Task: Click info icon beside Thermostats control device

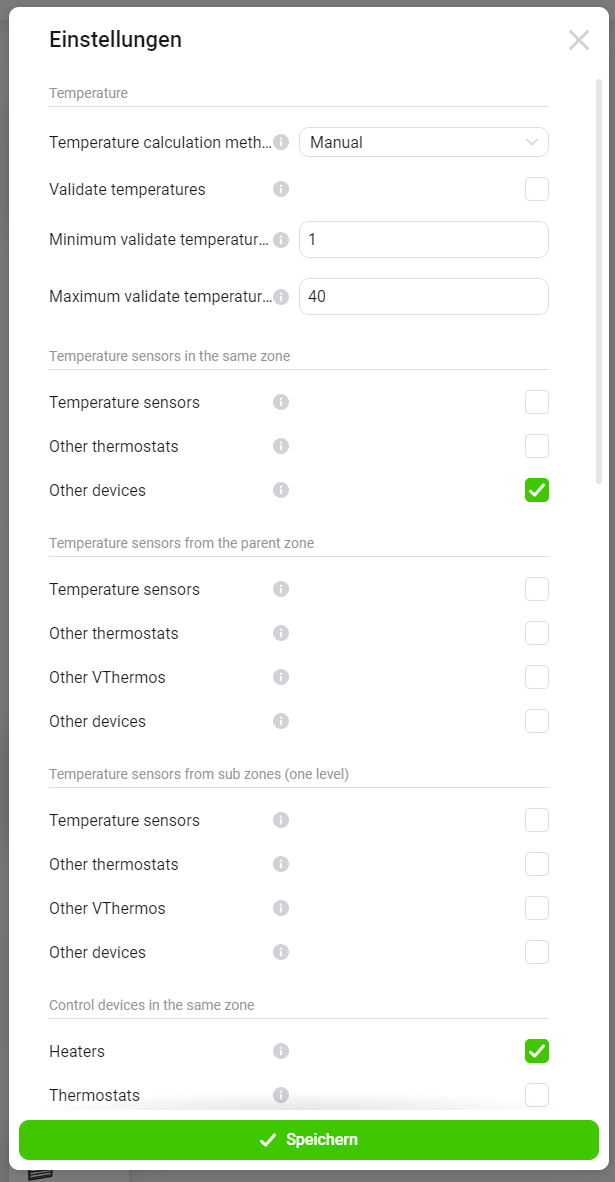Action: pos(281,1095)
